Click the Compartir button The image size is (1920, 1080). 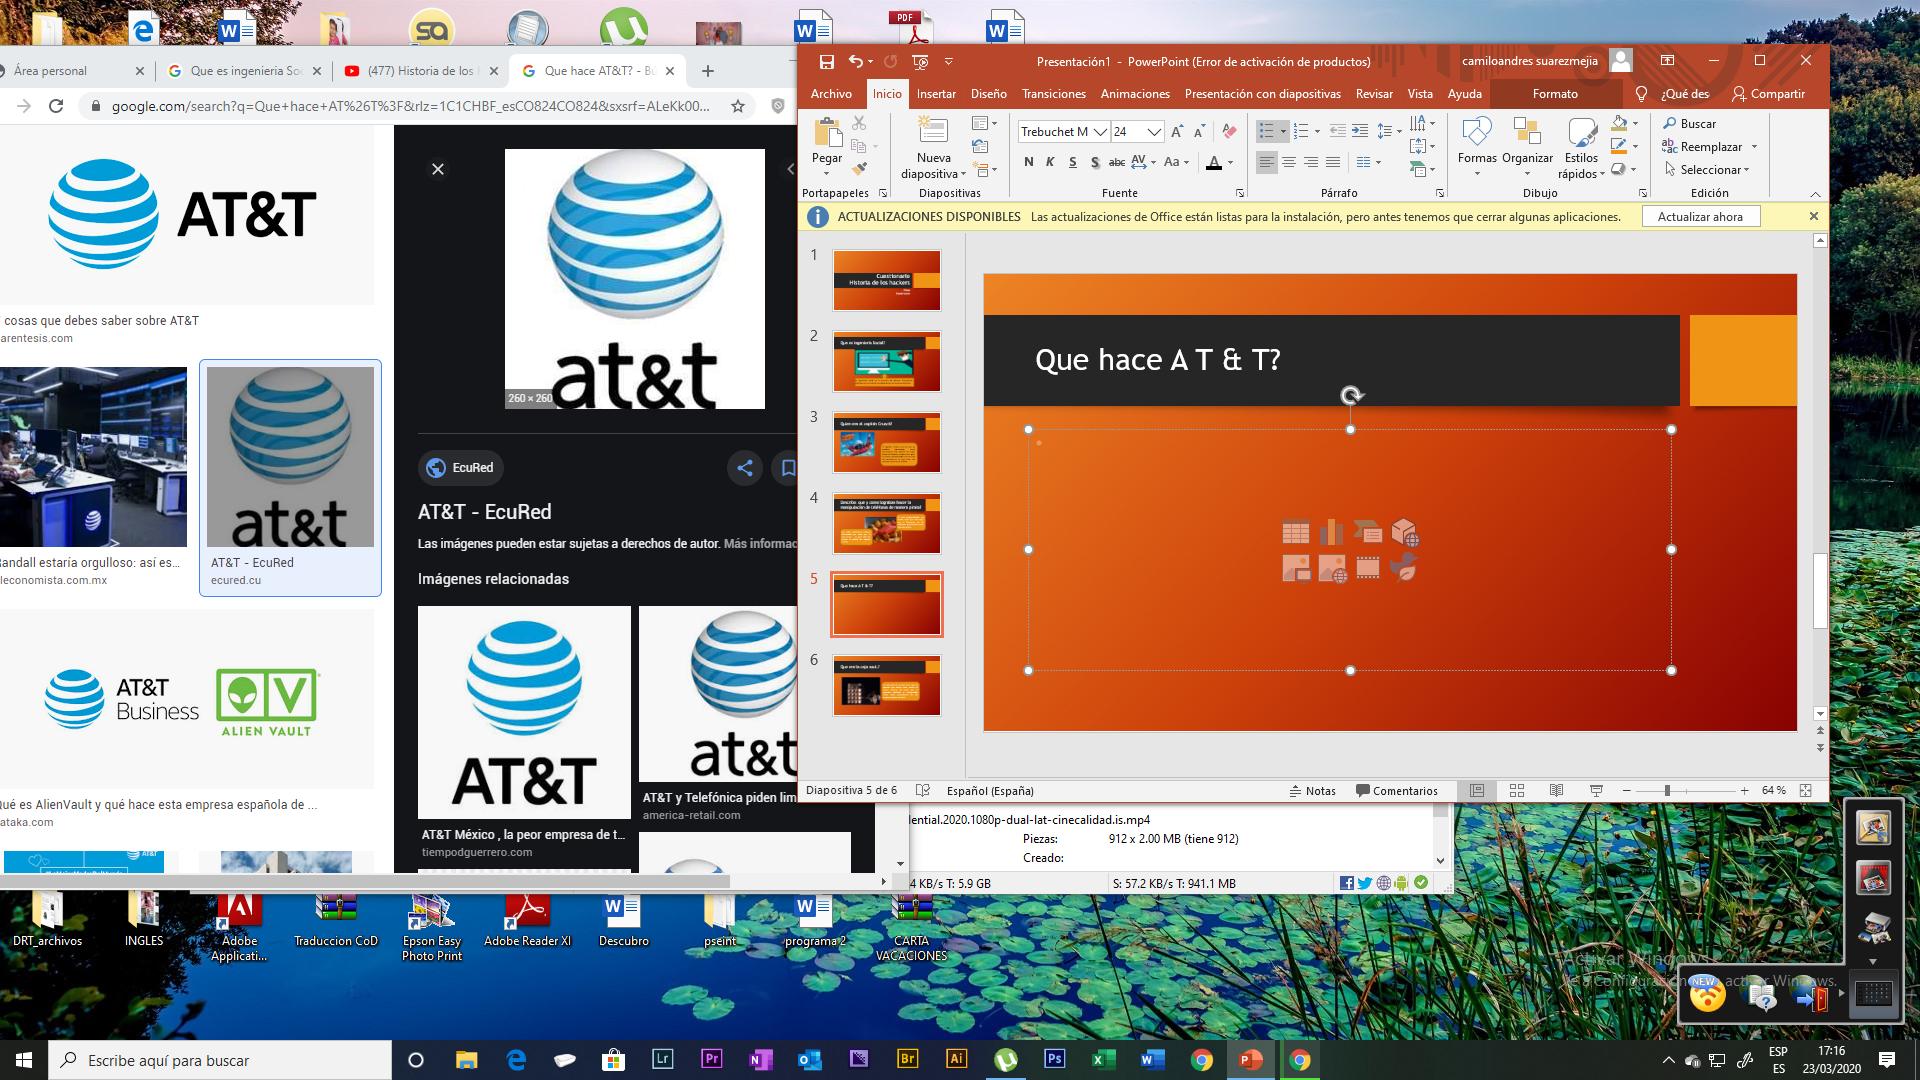1769,94
